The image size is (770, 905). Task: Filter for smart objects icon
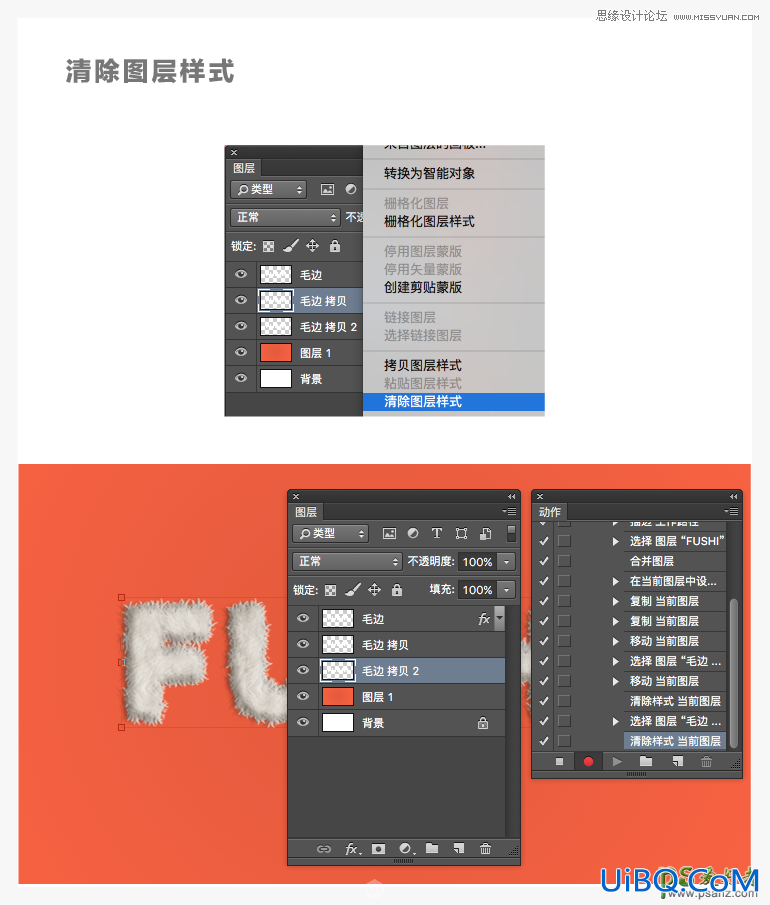coord(486,533)
